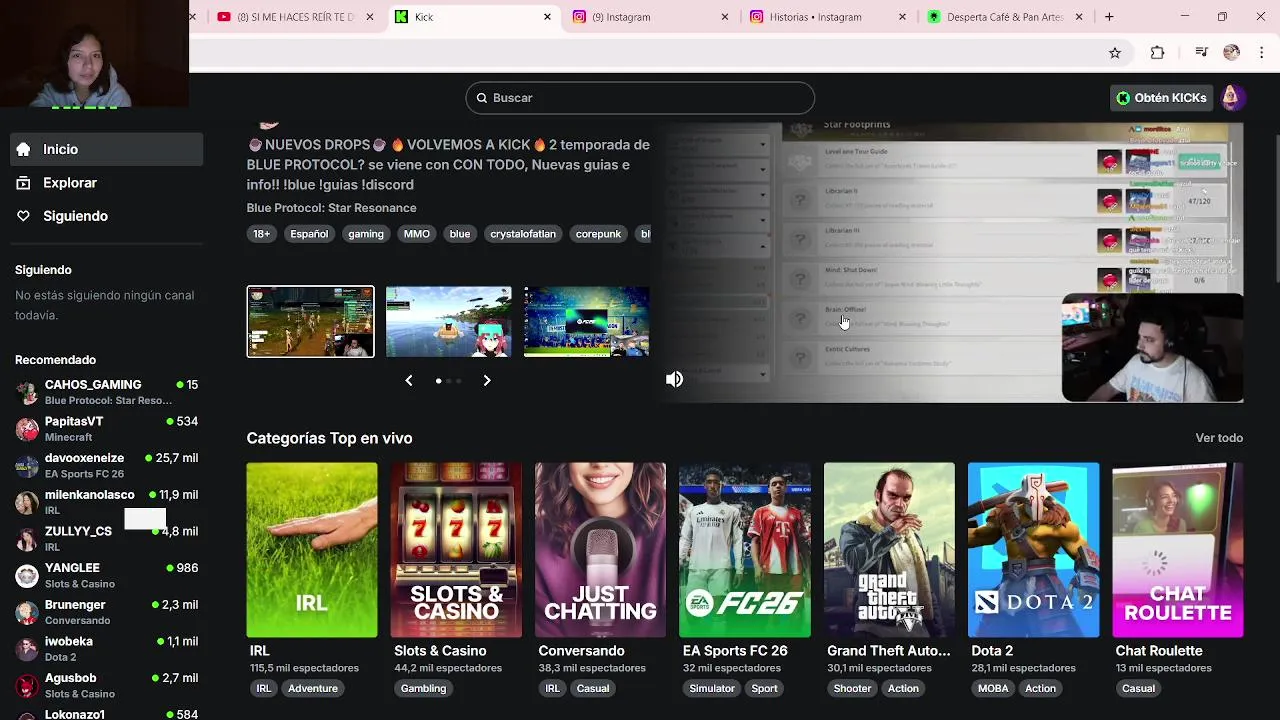Open the IRL category card
Image resolution: width=1280 pixels, height=720 pixels.
[312, 550]
